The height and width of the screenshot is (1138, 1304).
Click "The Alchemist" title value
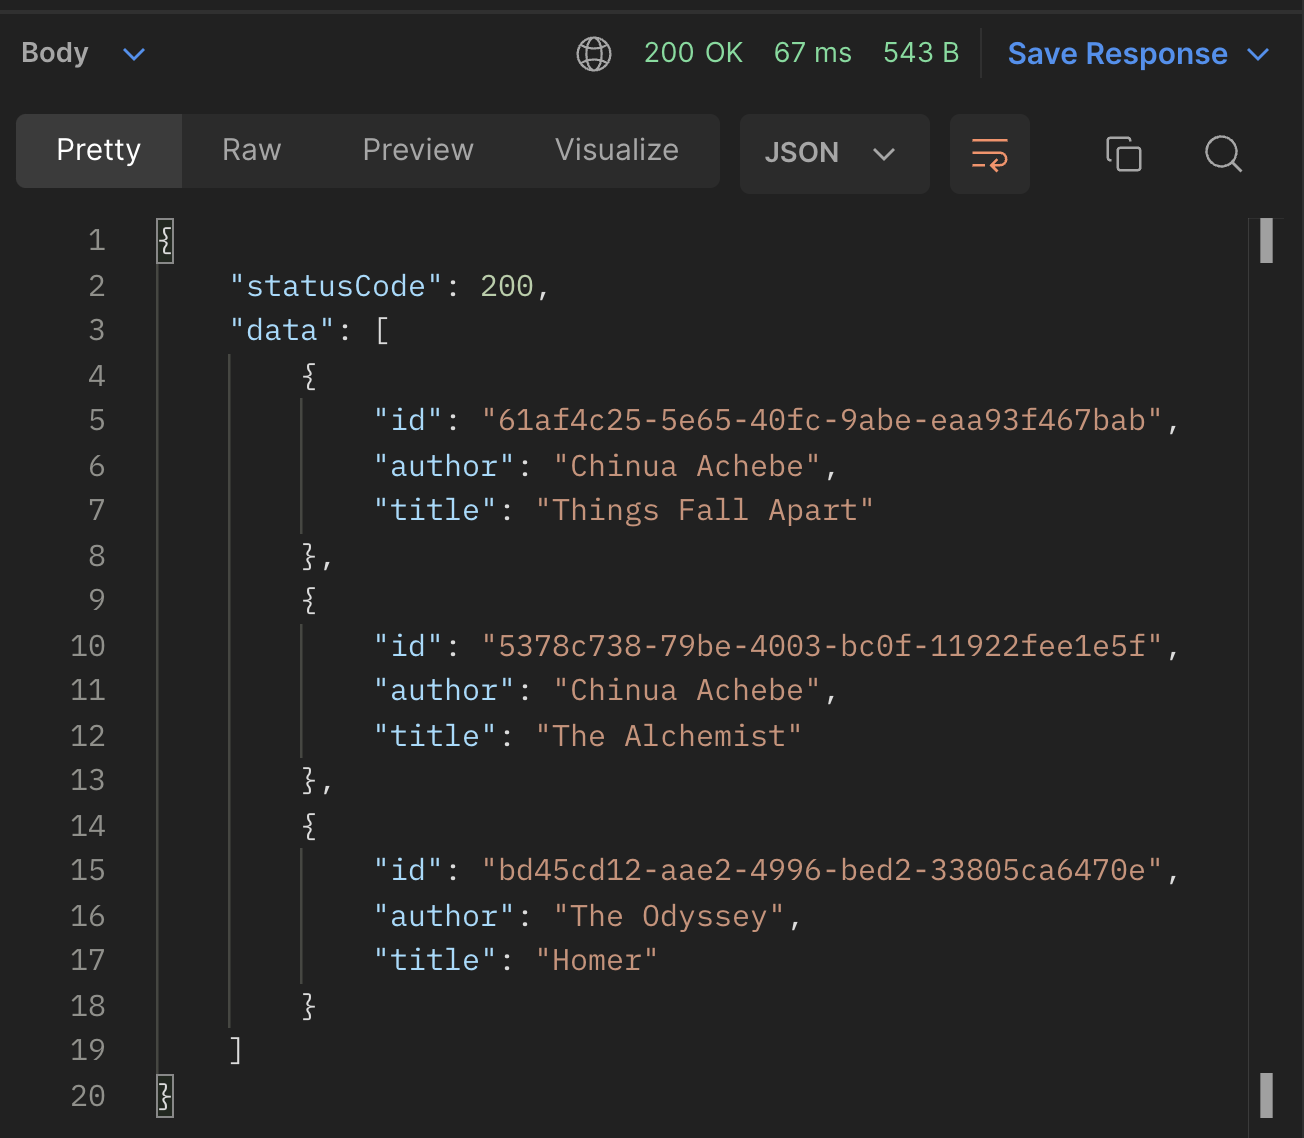pyautogui.click(x=669, y=736)
